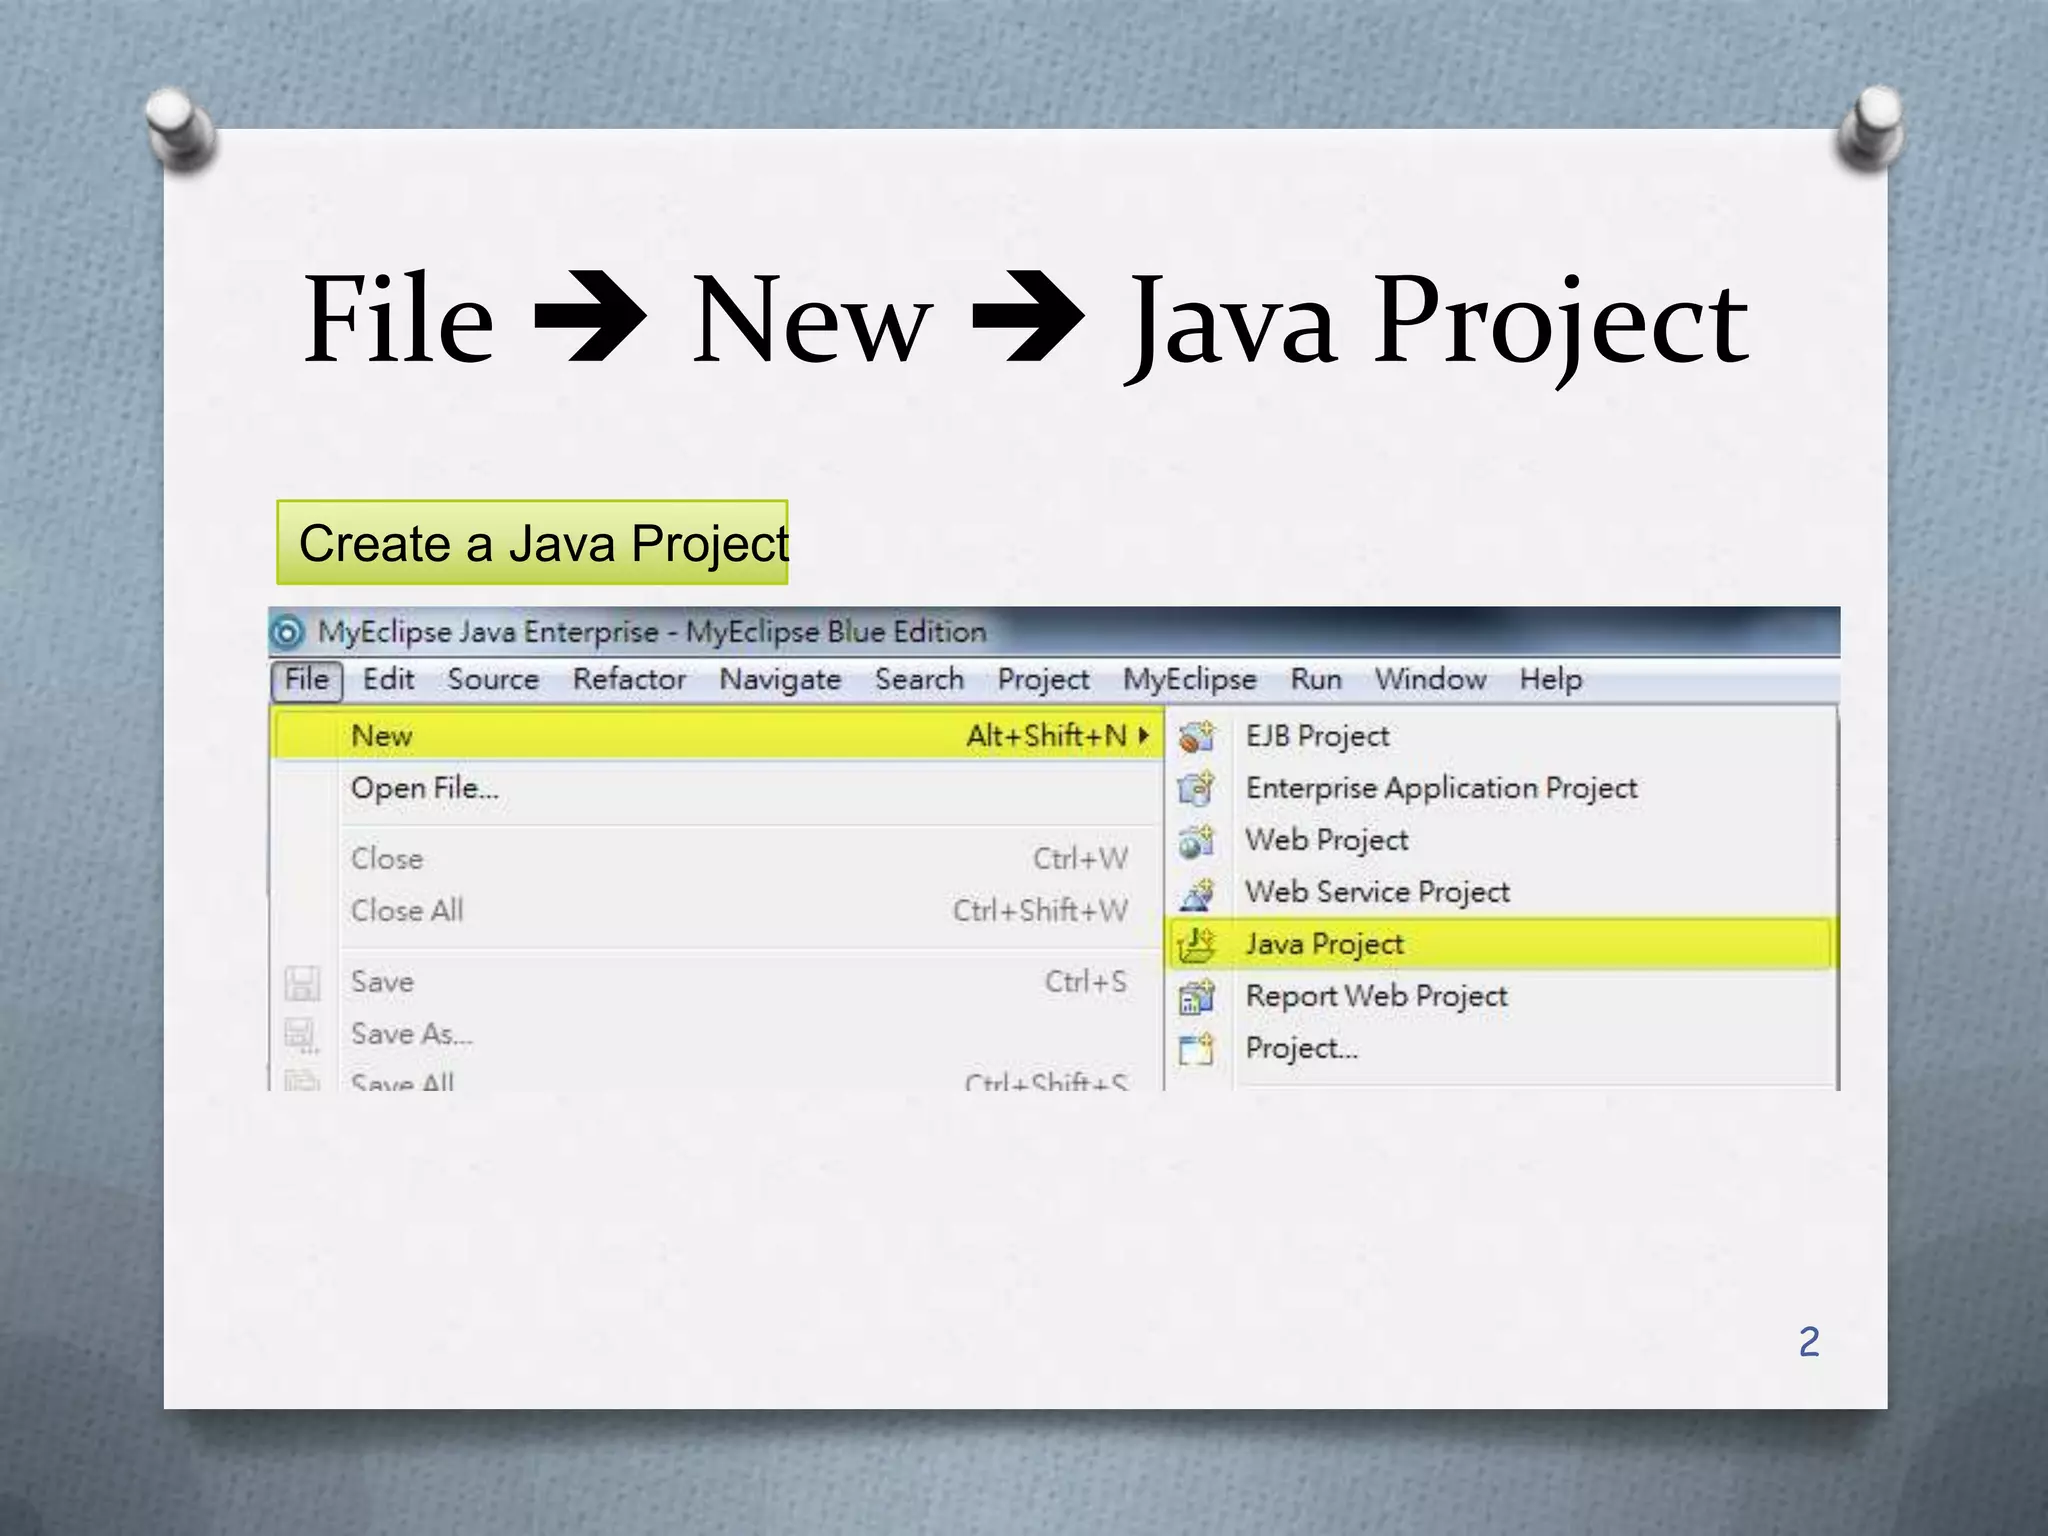This screenshot has height=1536, width=2048.
Task: Click the Save floppy disk icon
Action: click(x=302, y=983)
